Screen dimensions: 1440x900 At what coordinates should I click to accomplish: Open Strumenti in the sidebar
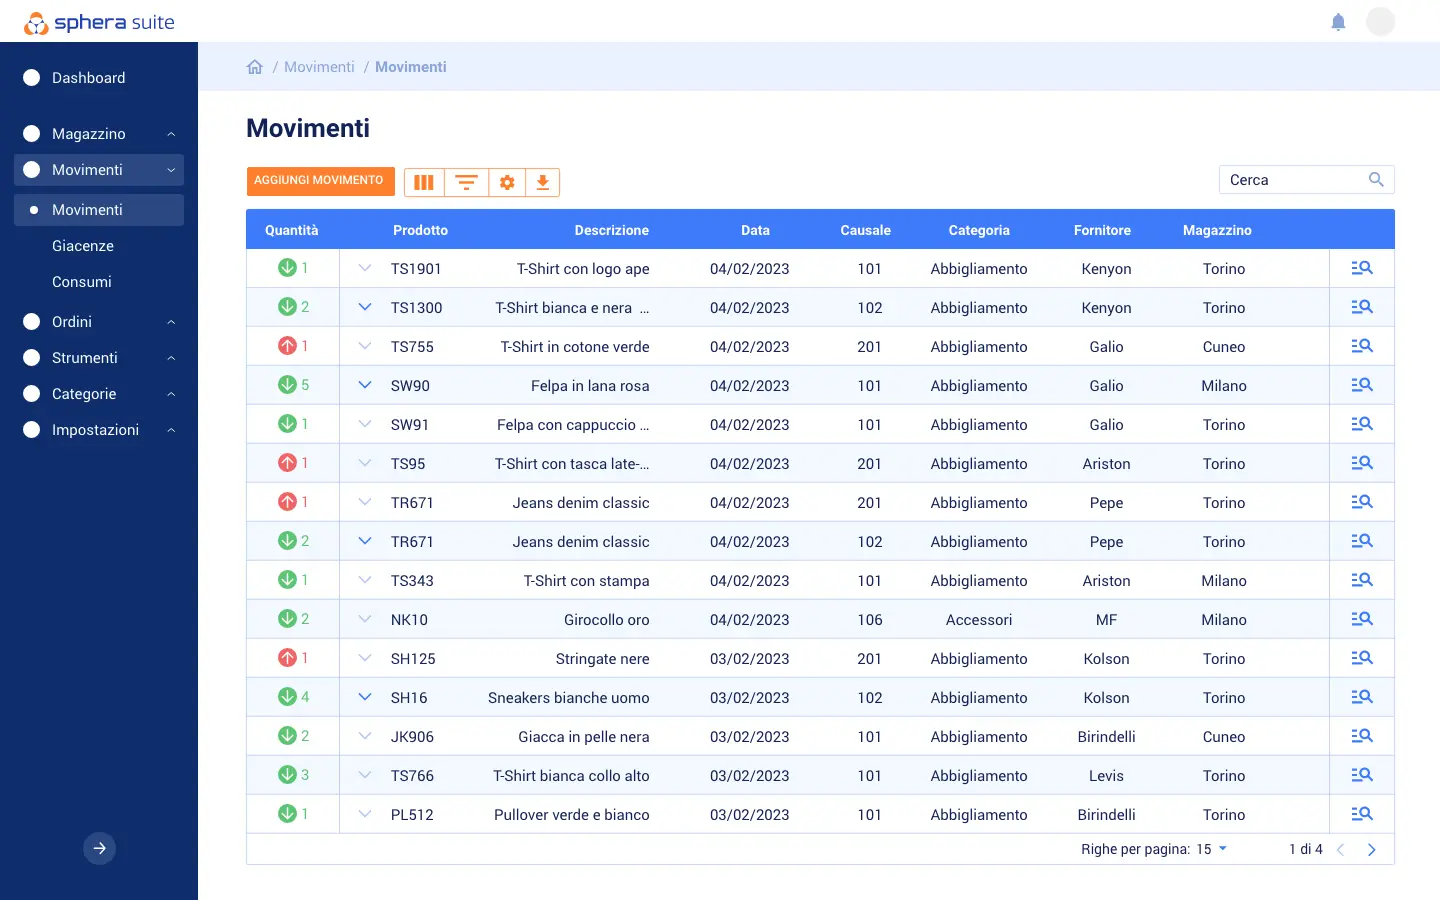(99, 358)
